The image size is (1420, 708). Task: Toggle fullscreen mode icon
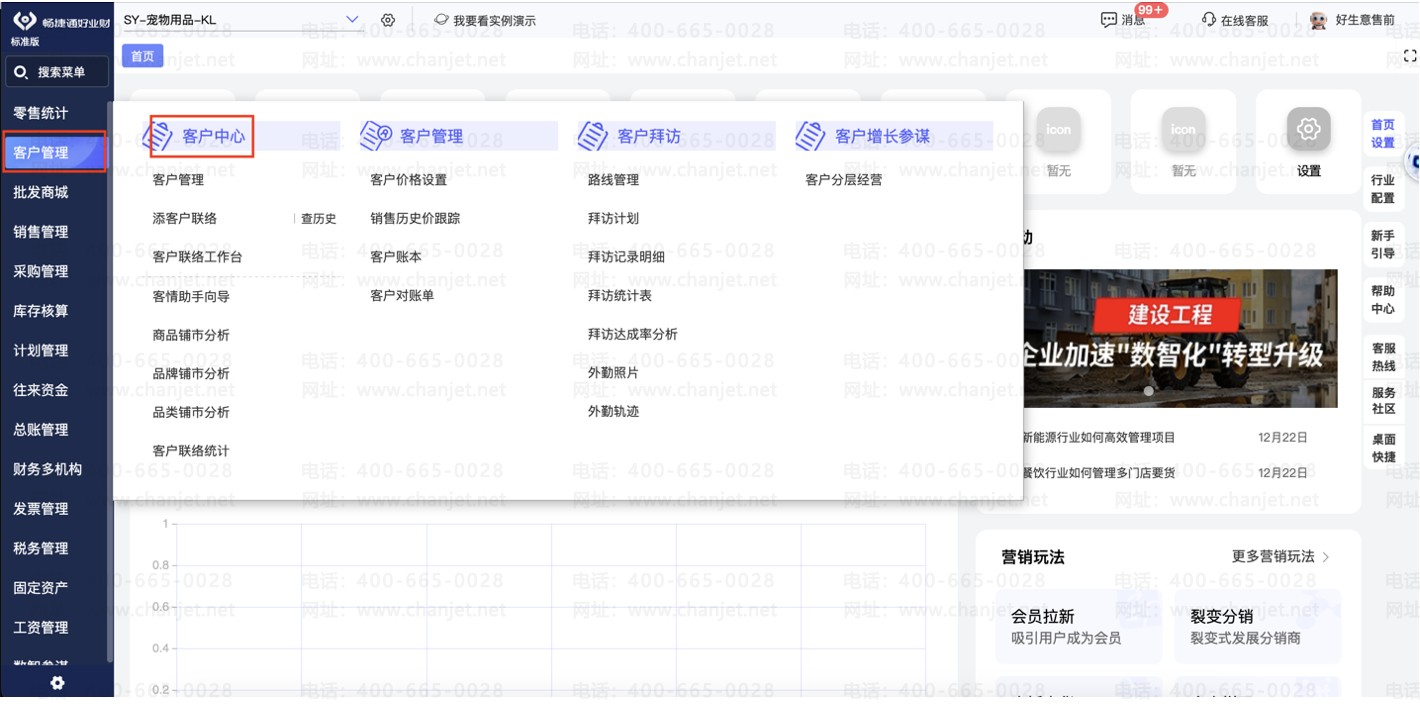click(1410, 56)
